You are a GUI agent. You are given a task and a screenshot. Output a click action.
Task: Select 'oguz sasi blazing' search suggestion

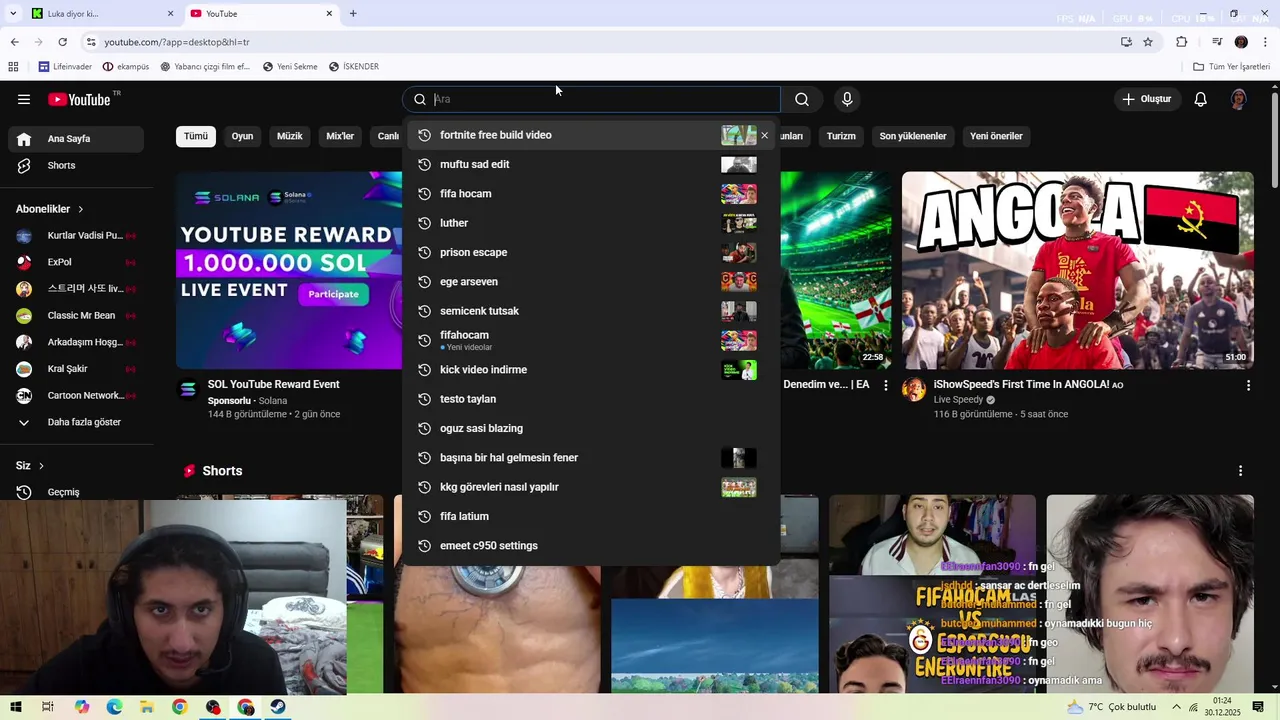click(x=590, y=428)
